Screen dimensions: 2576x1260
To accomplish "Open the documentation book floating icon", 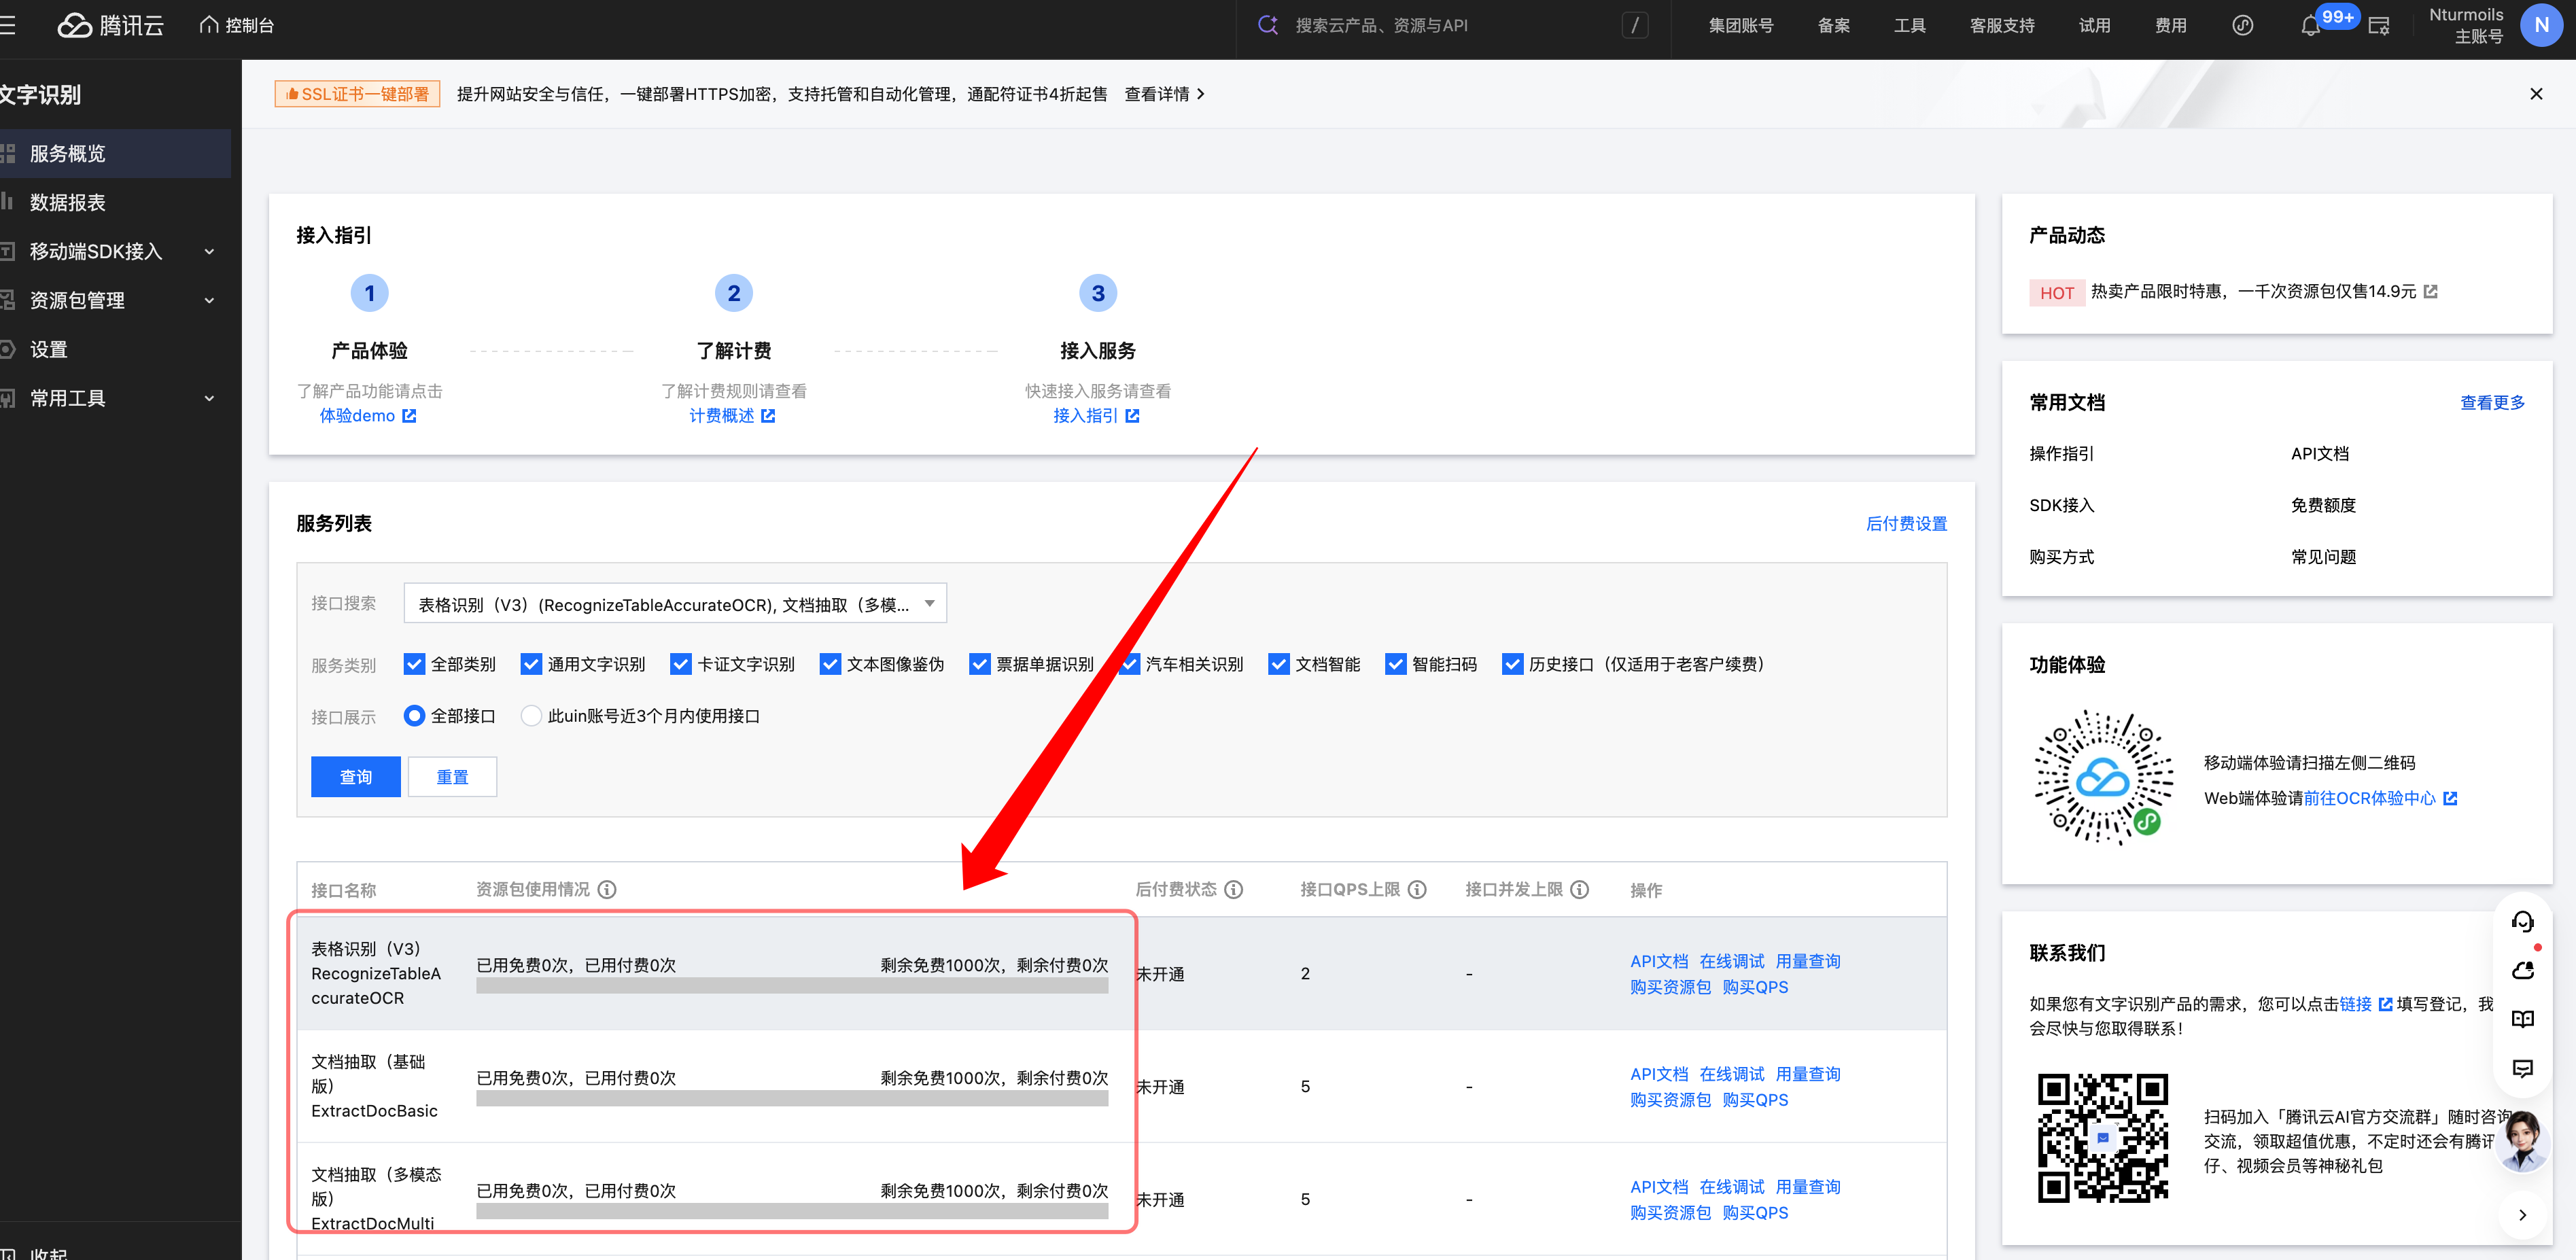I will pyautogui.click(x=2522, y=1019).
